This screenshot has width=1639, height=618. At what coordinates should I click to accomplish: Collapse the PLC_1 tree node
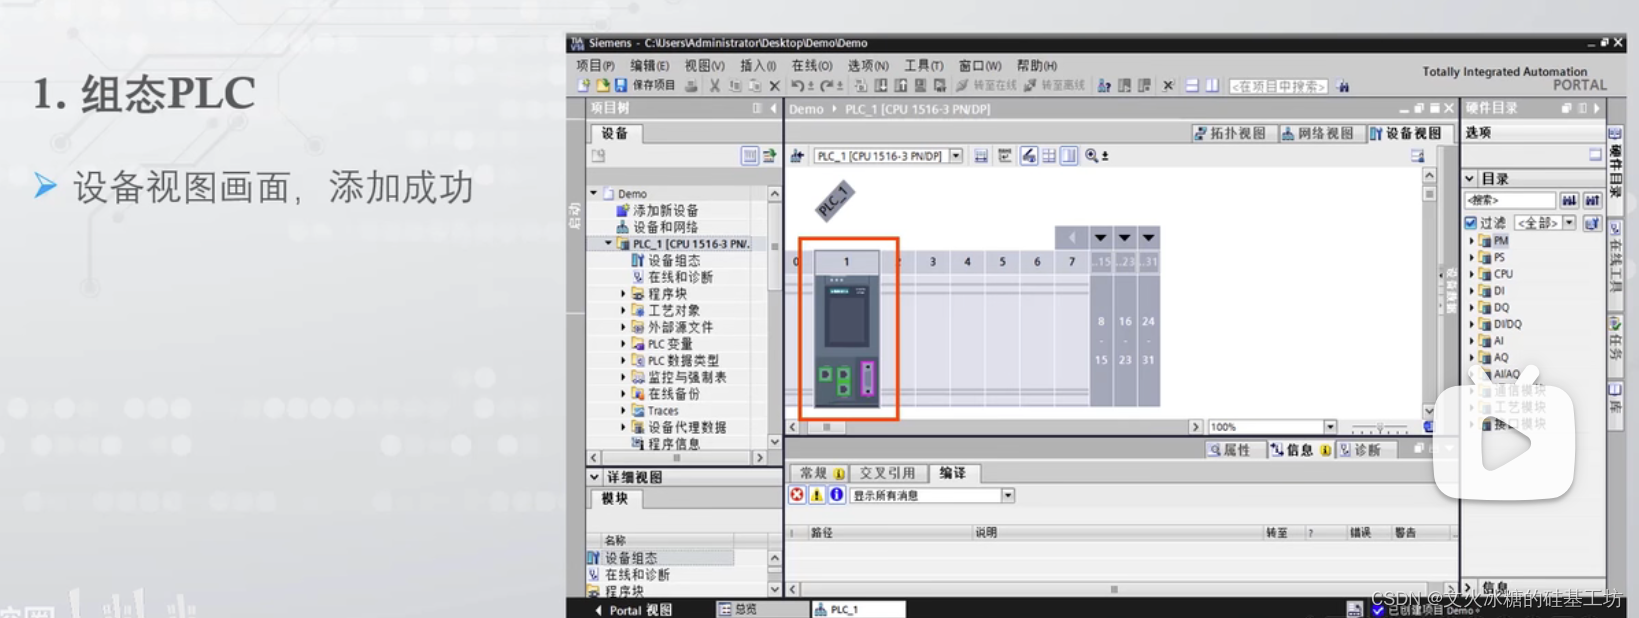click(608, 243)
